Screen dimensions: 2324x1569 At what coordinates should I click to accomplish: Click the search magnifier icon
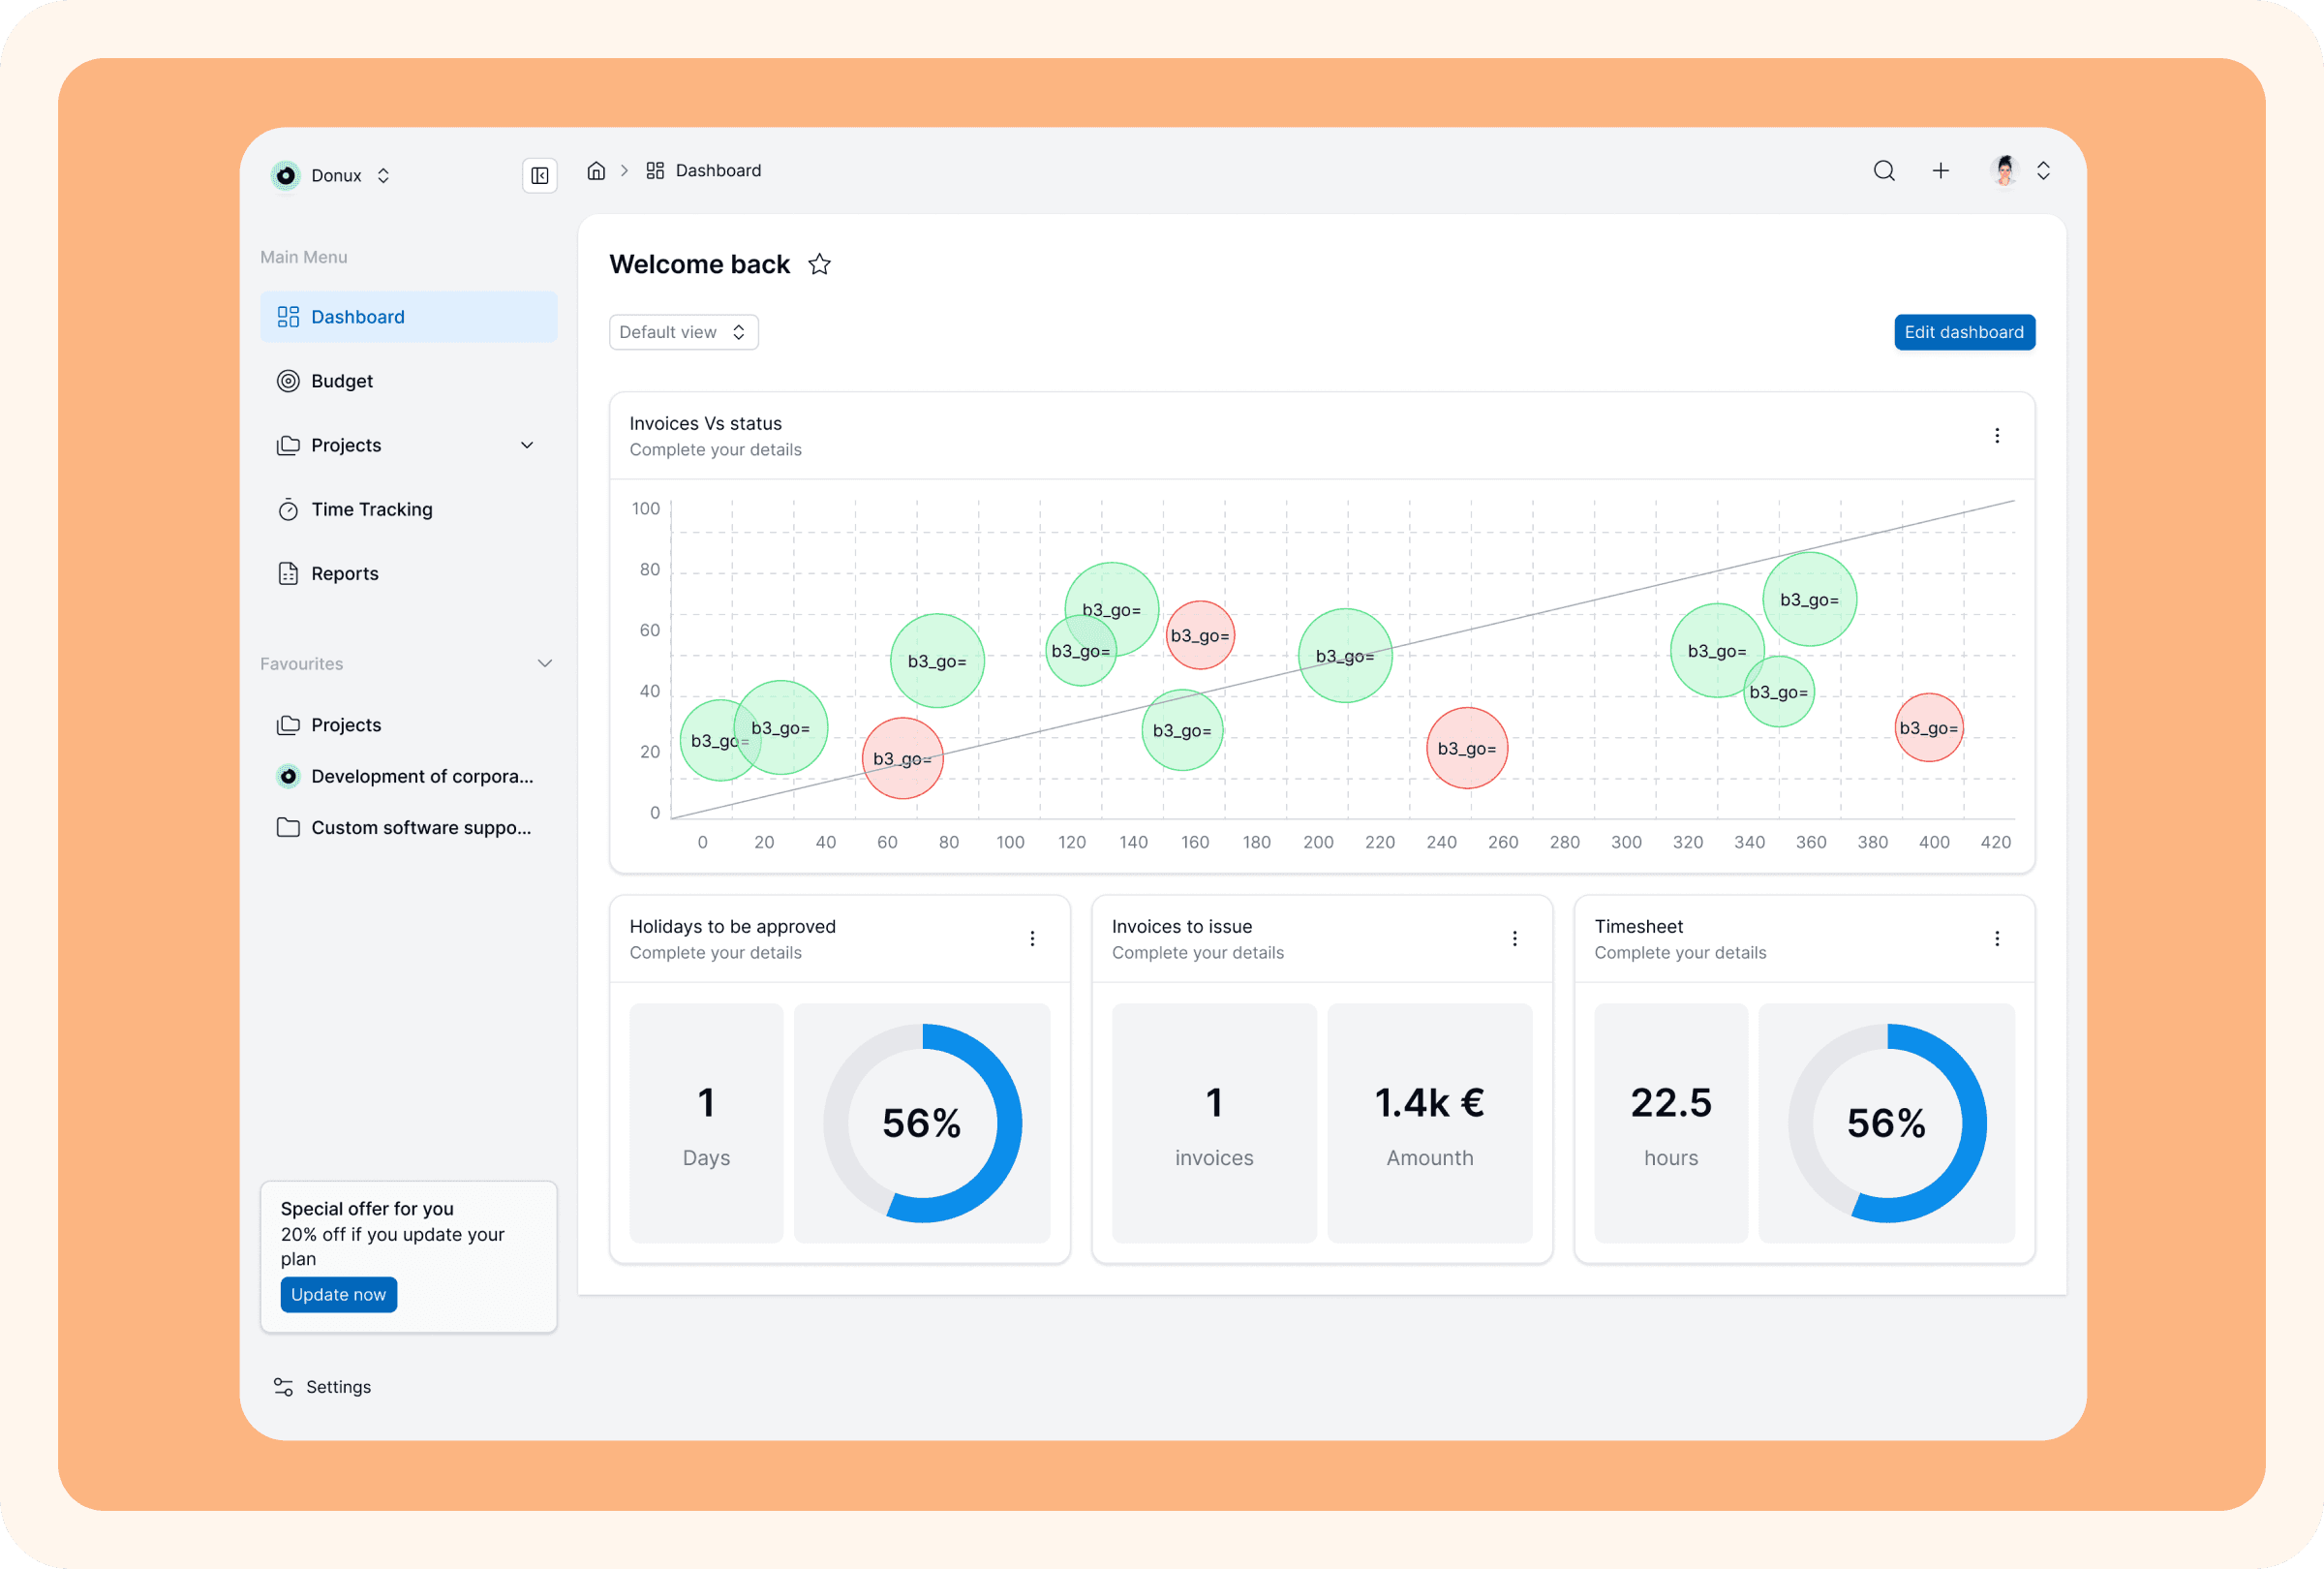coord(1884,171)
